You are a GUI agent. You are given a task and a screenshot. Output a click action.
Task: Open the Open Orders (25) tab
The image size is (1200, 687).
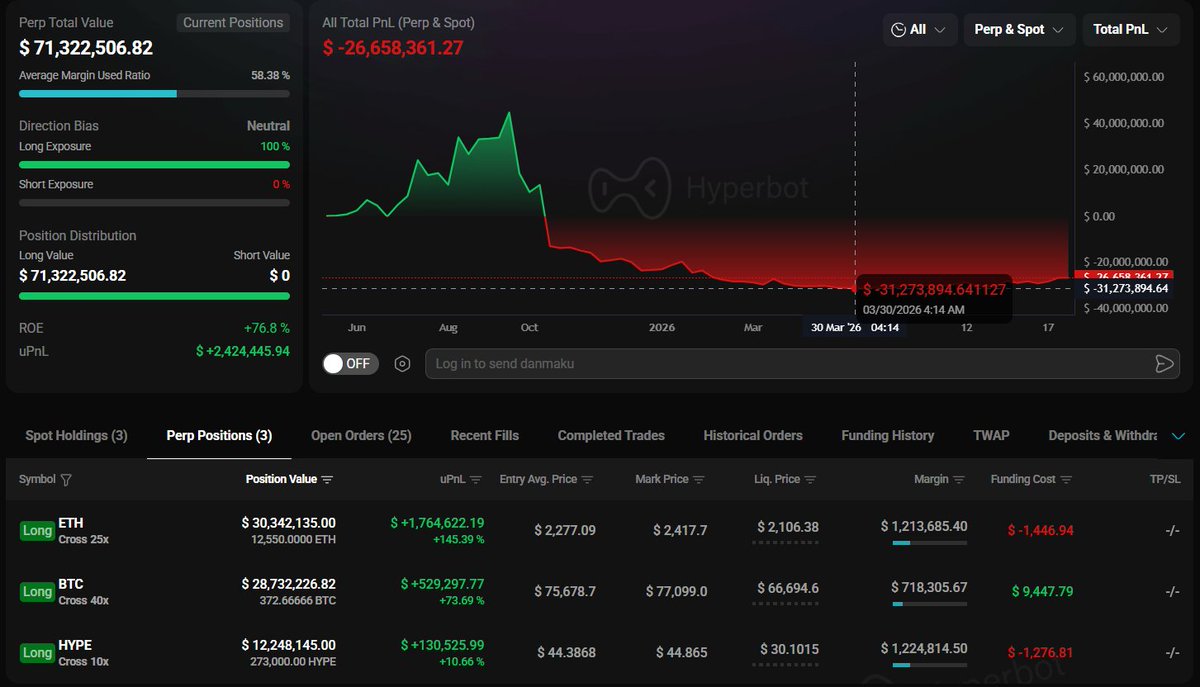coord(361,436)
